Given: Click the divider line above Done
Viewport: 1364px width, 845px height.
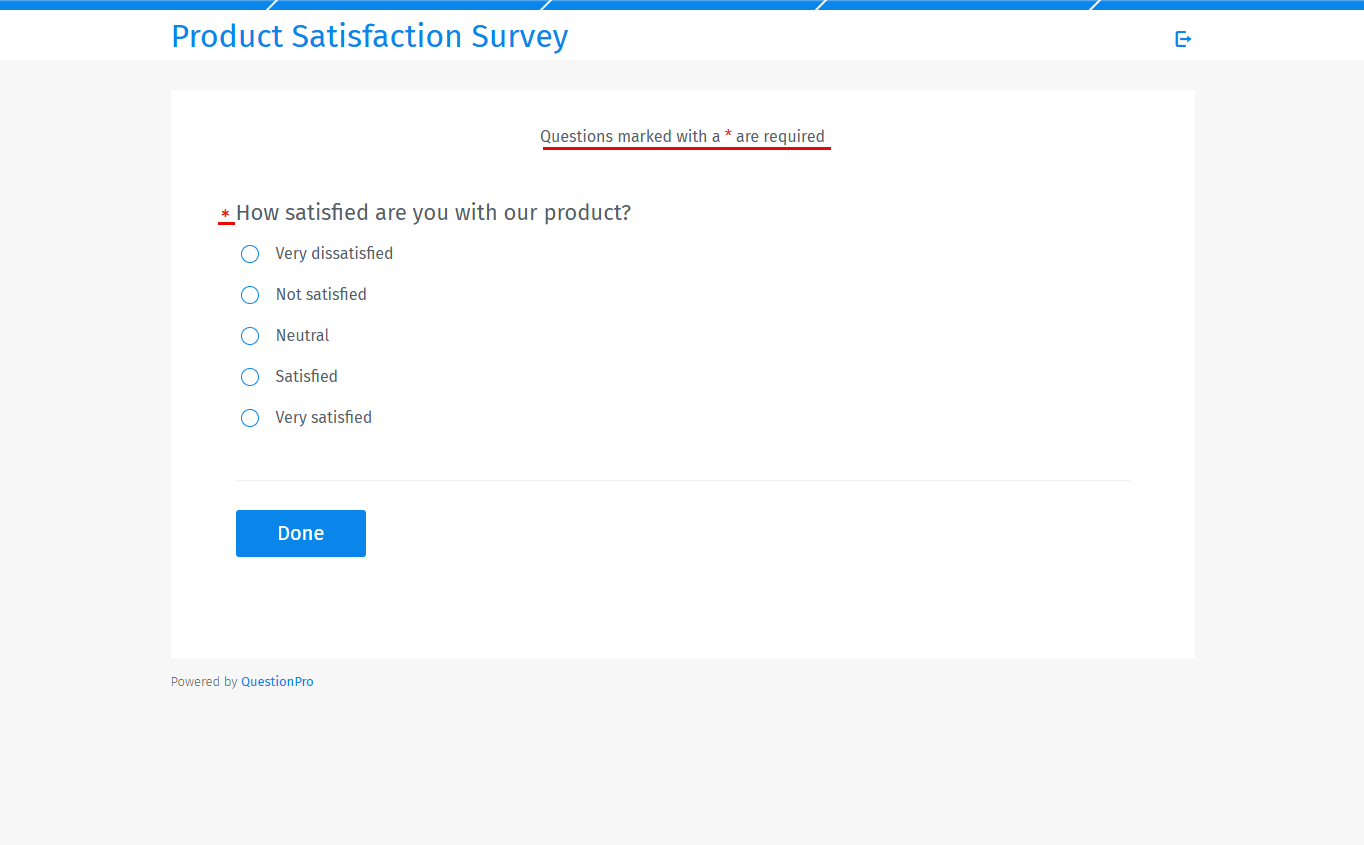Looking at the screenshot, I should pos(682,479).
